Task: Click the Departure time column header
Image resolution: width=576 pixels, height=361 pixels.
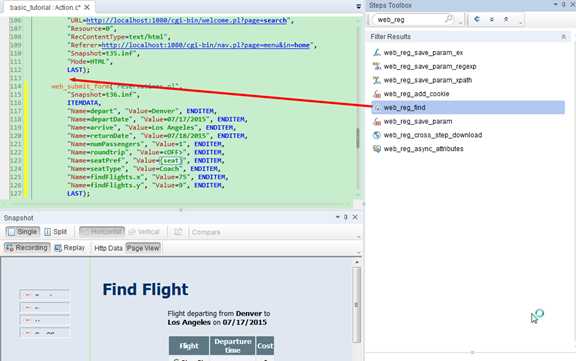Action: [233, 346]
